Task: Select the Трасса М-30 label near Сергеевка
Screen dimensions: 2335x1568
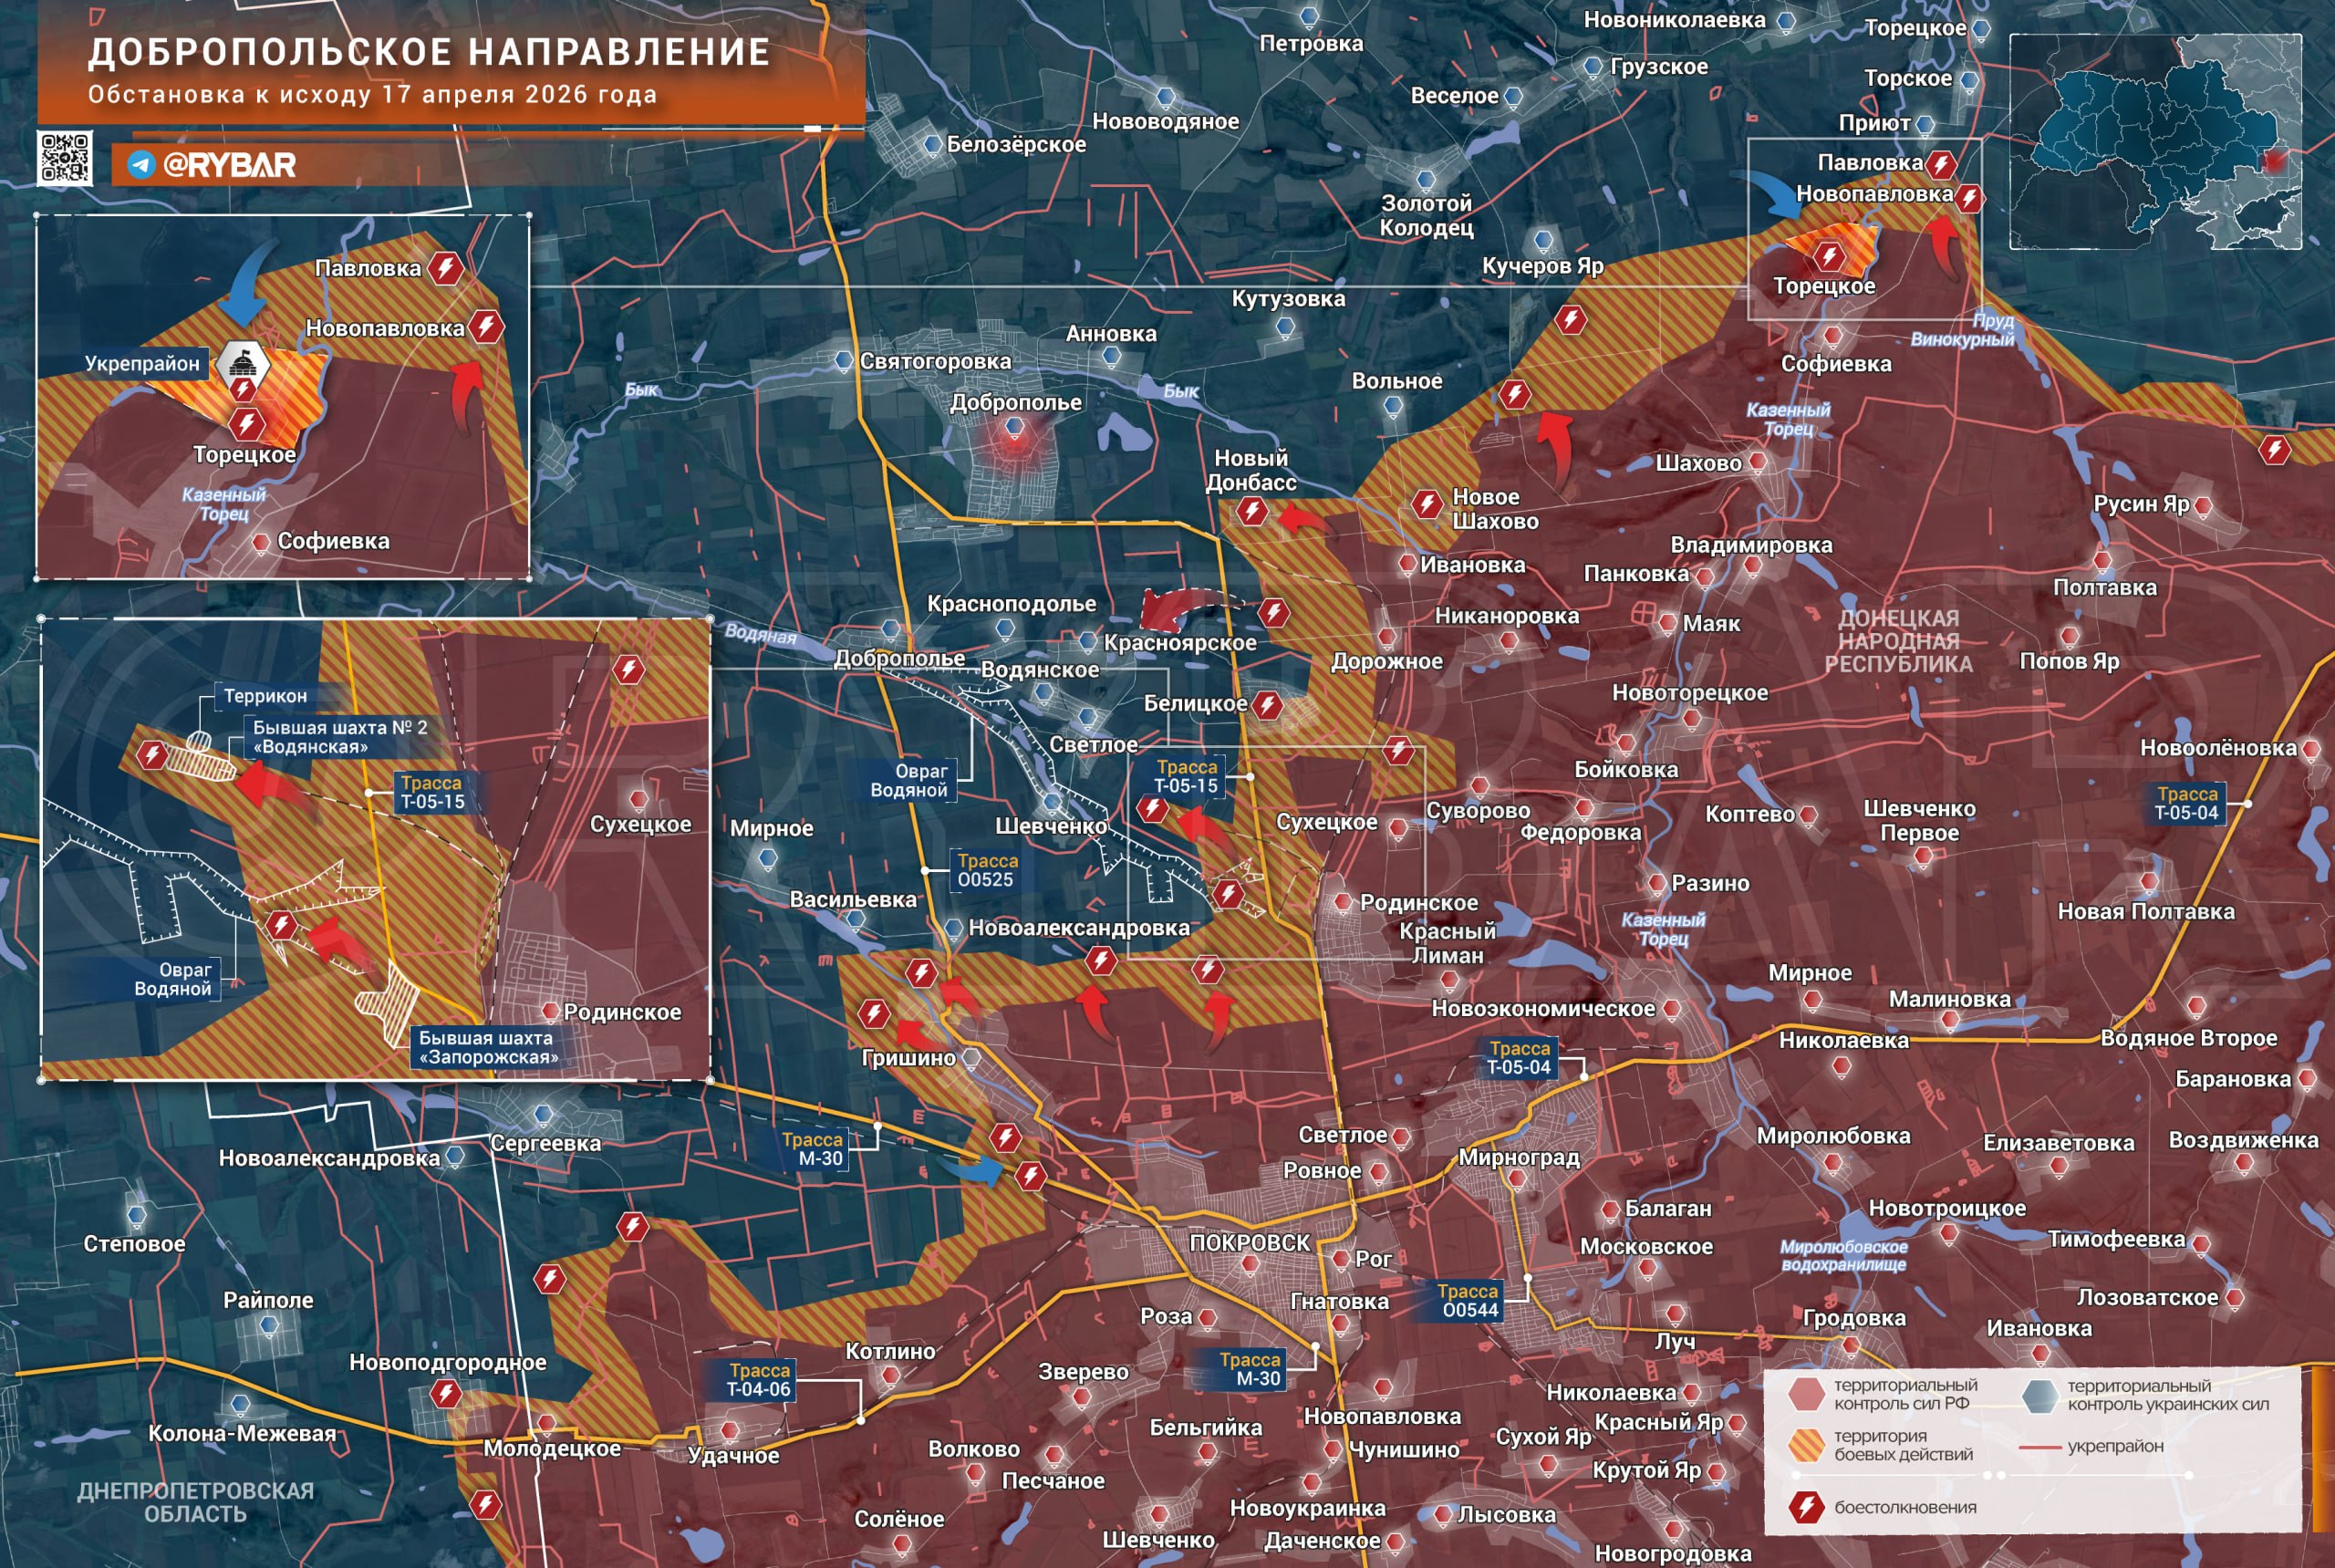Action: pyautogui.click(x=813, y=1149)
